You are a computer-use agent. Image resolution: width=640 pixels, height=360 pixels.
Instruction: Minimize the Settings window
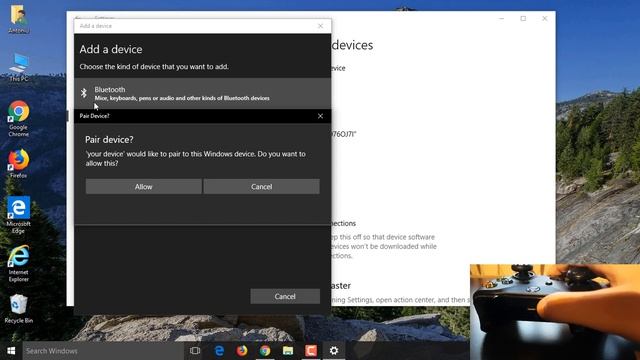[502, 18]
